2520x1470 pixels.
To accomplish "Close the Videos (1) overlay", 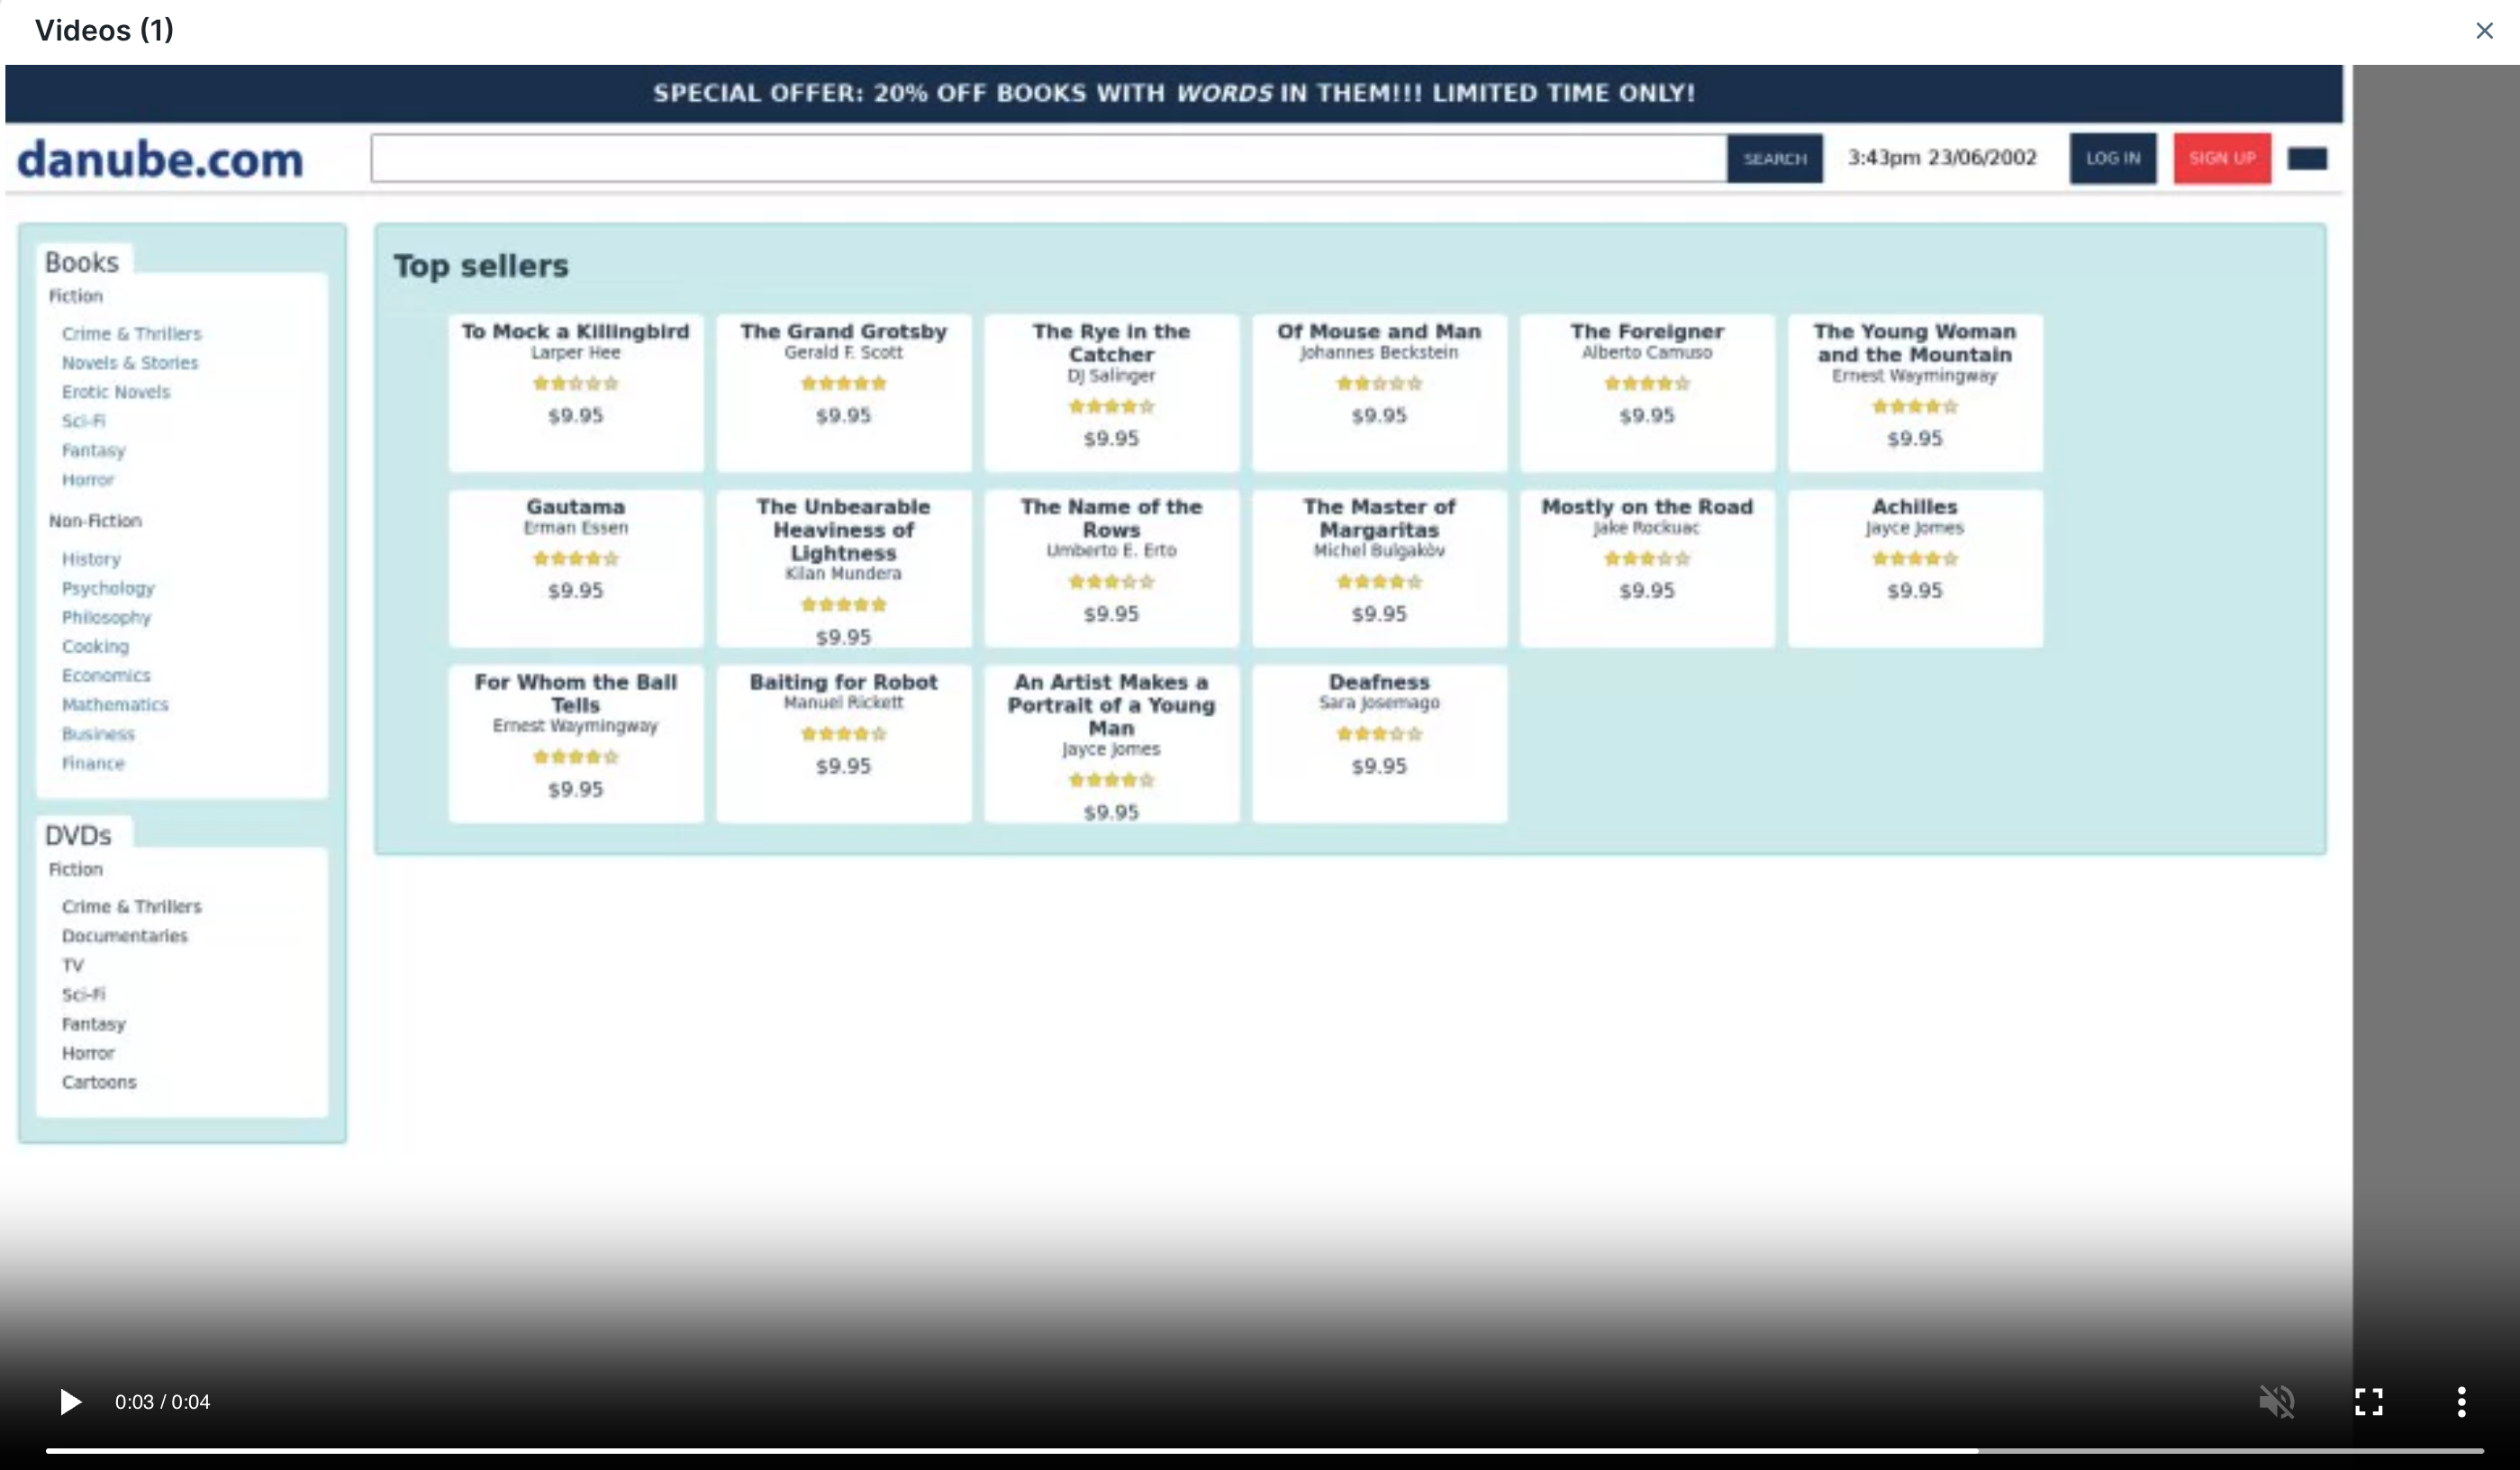I will tap(2486, 30).
